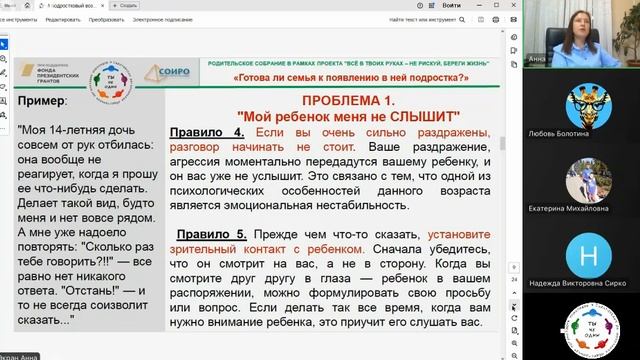
Task: Click the СОИРО logo in slide header
Action: (167, 73)
